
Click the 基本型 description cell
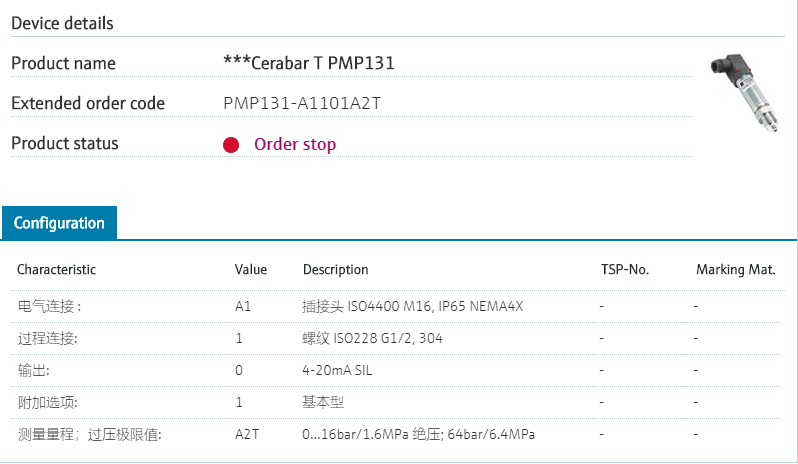pos(322,402)
